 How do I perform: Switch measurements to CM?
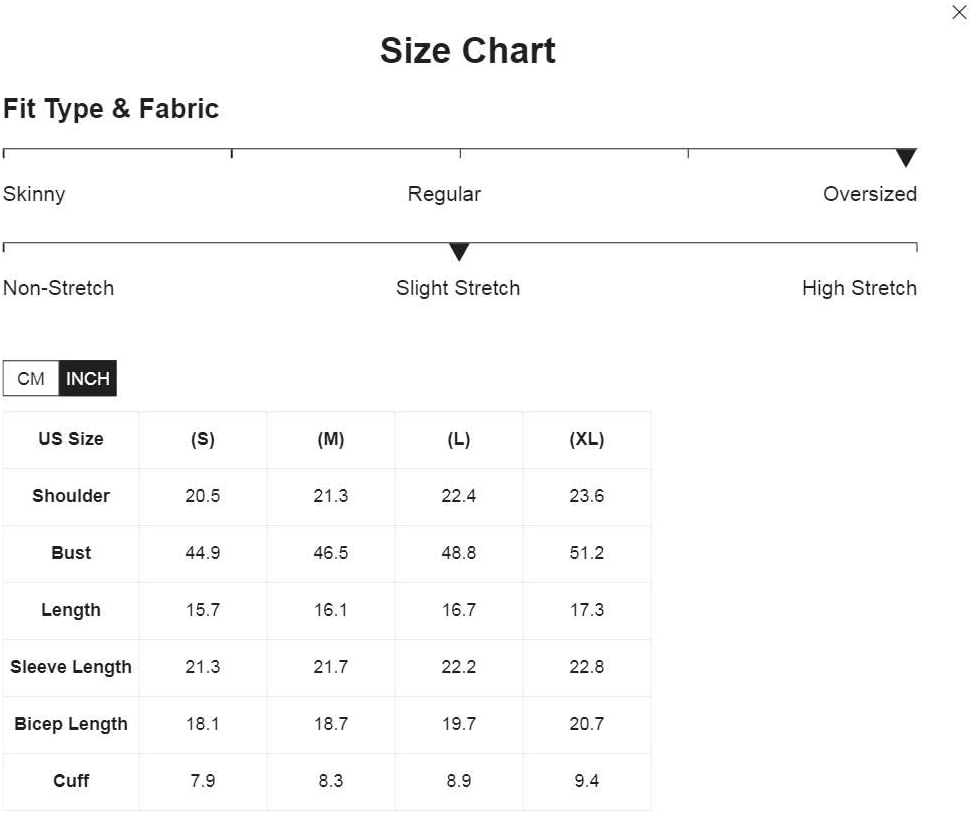[x=31, y=378]
